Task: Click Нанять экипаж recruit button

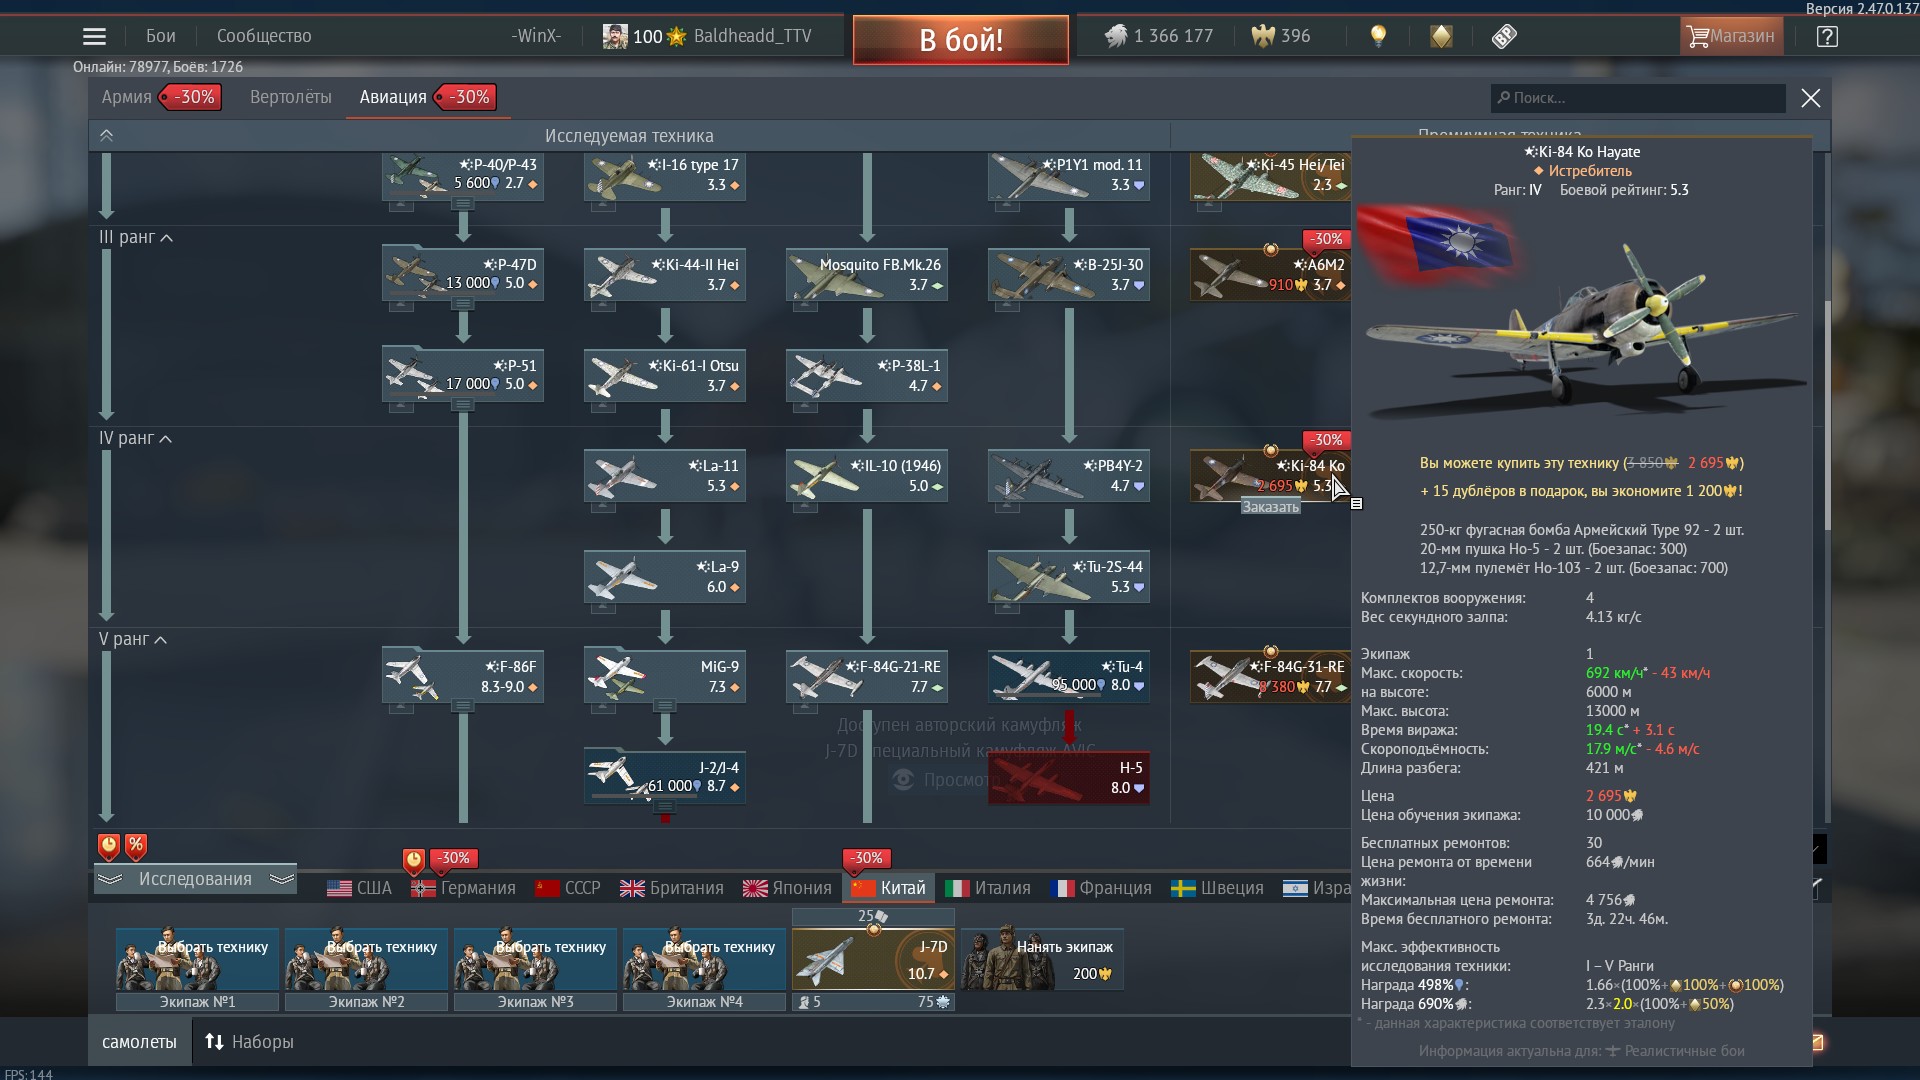Action: 1041,960
